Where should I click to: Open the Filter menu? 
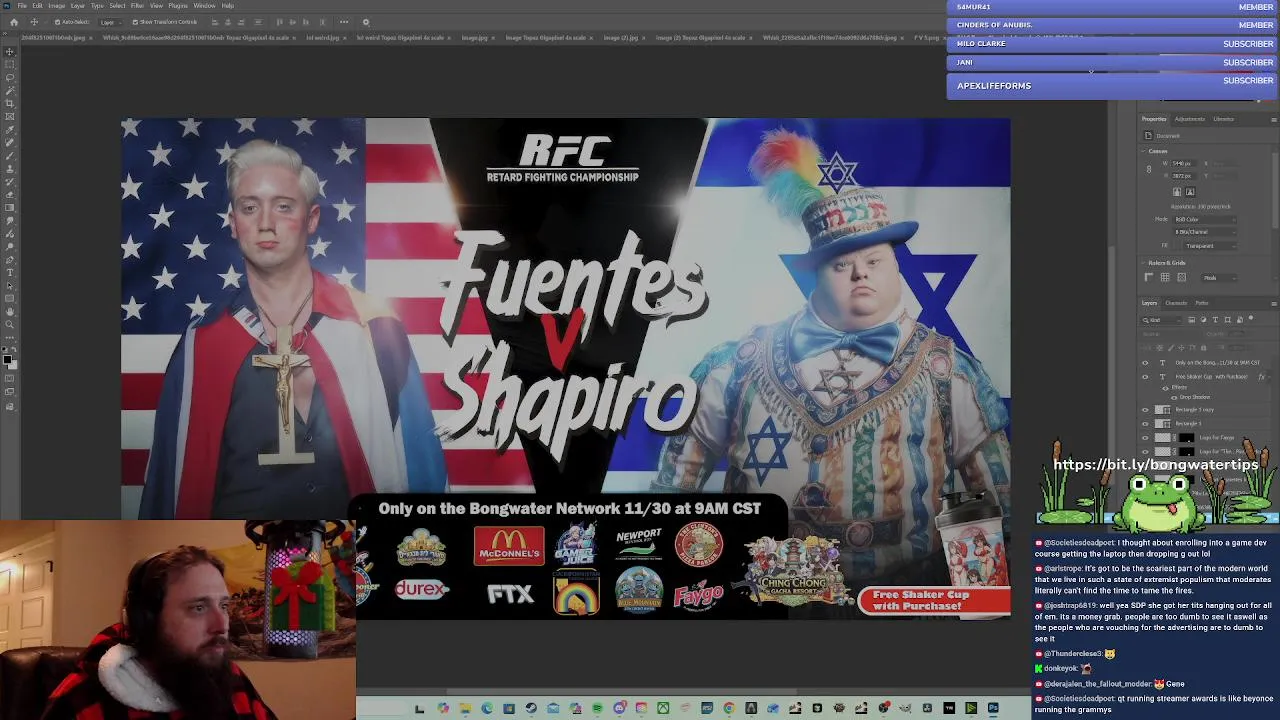pos(137,6)
